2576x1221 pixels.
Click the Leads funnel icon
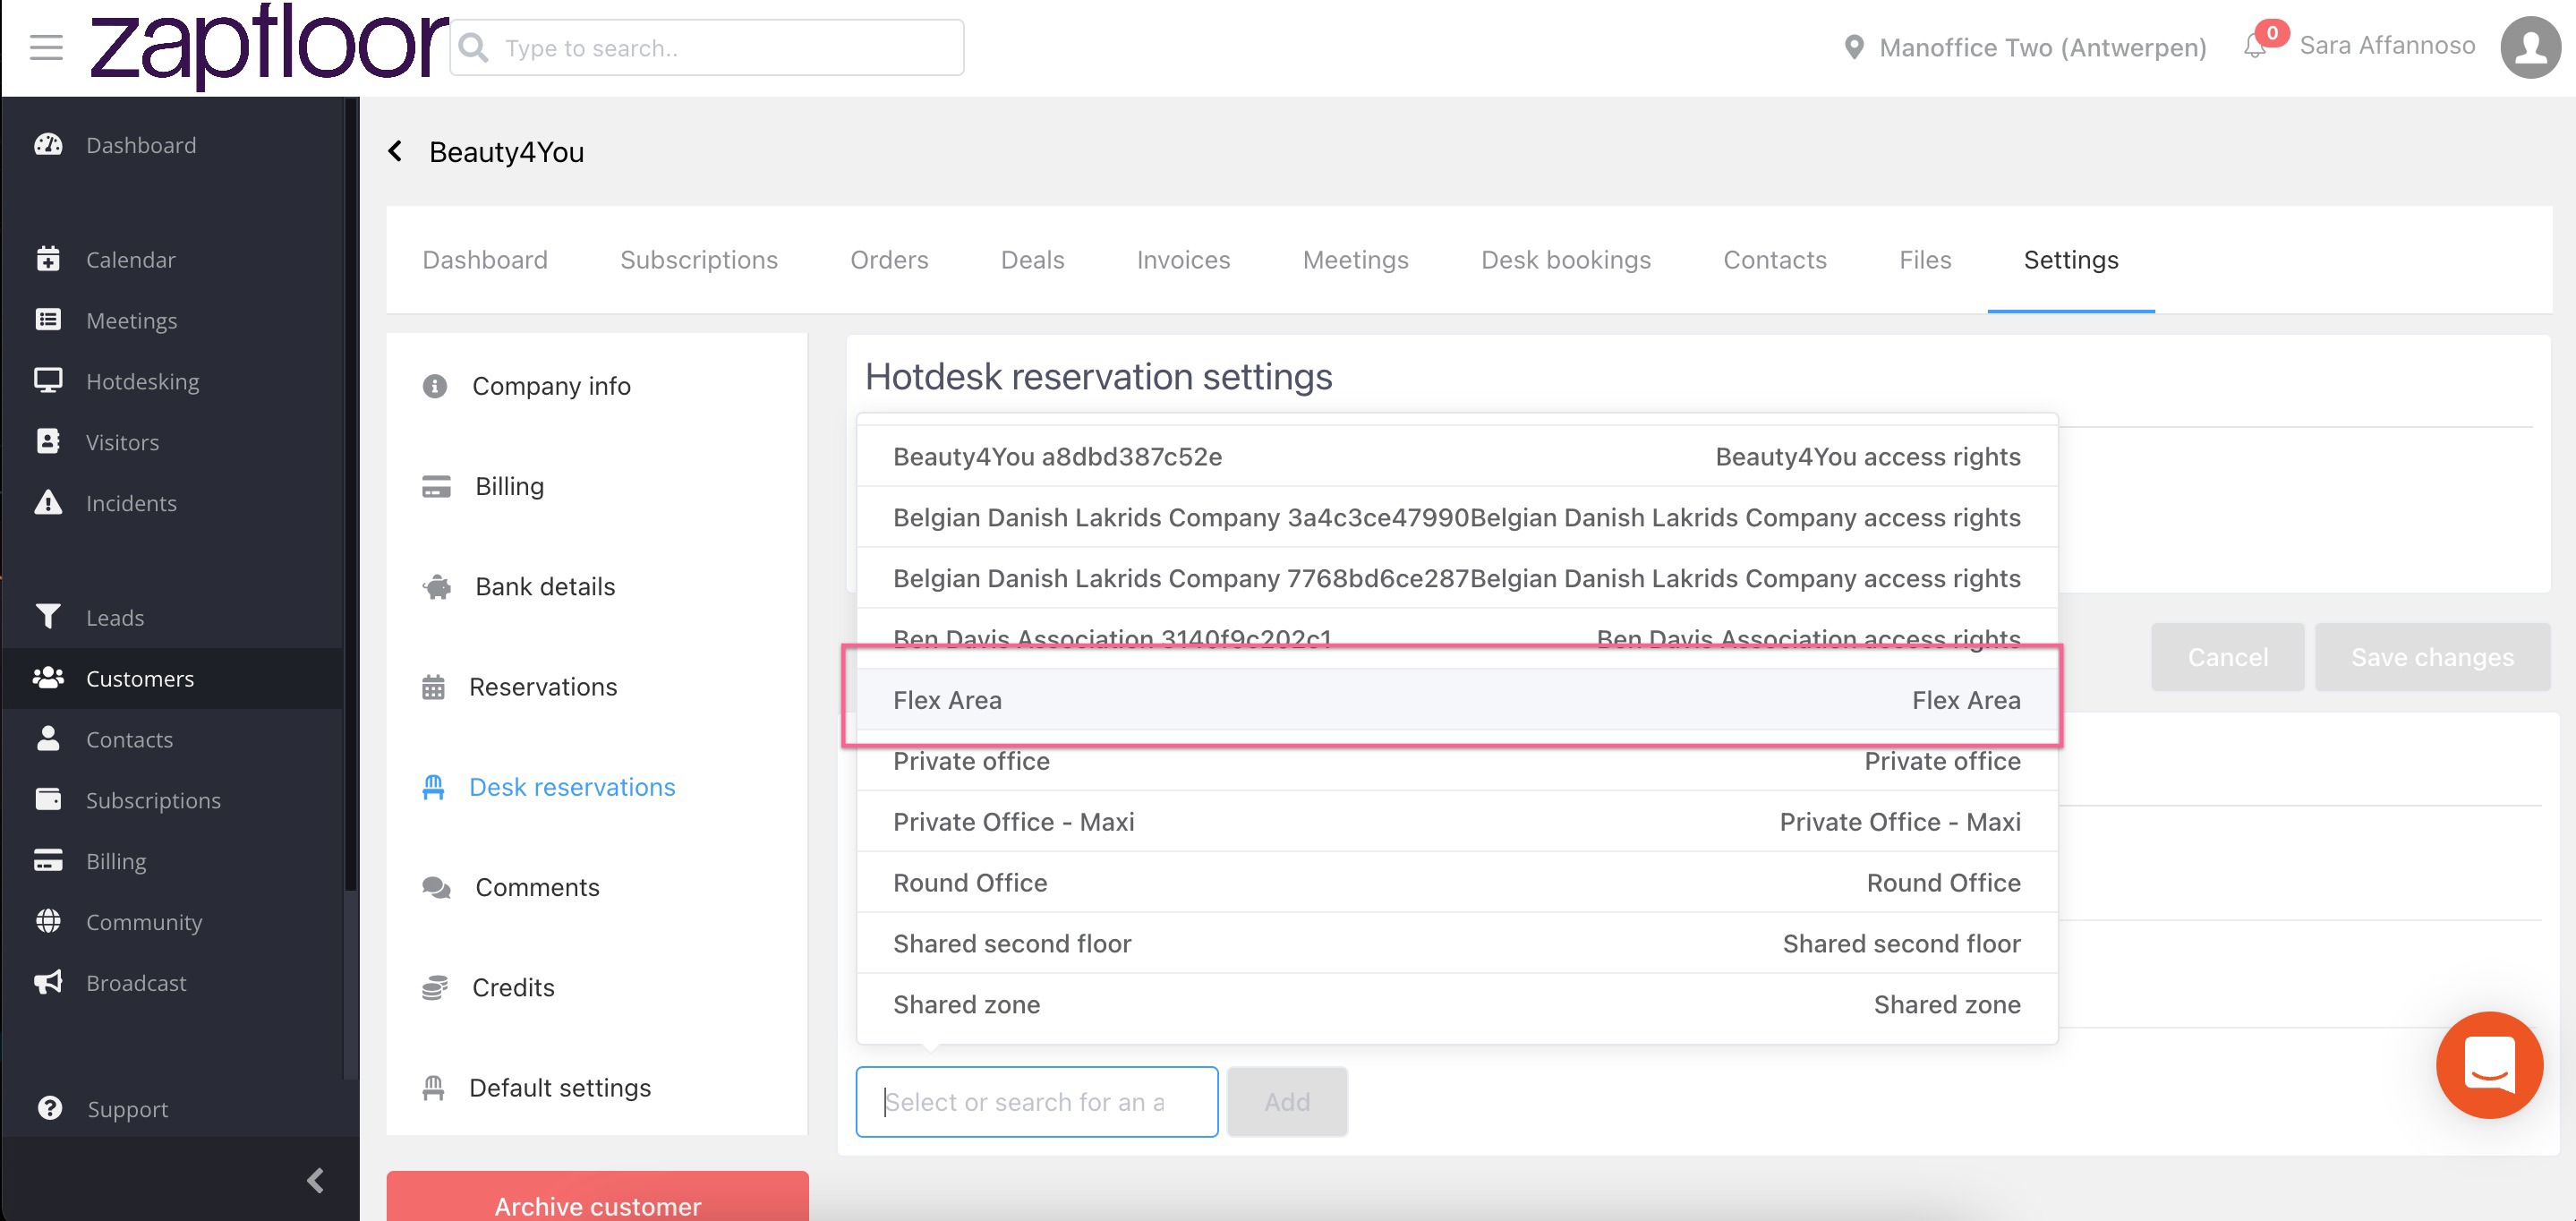[48, 617]
